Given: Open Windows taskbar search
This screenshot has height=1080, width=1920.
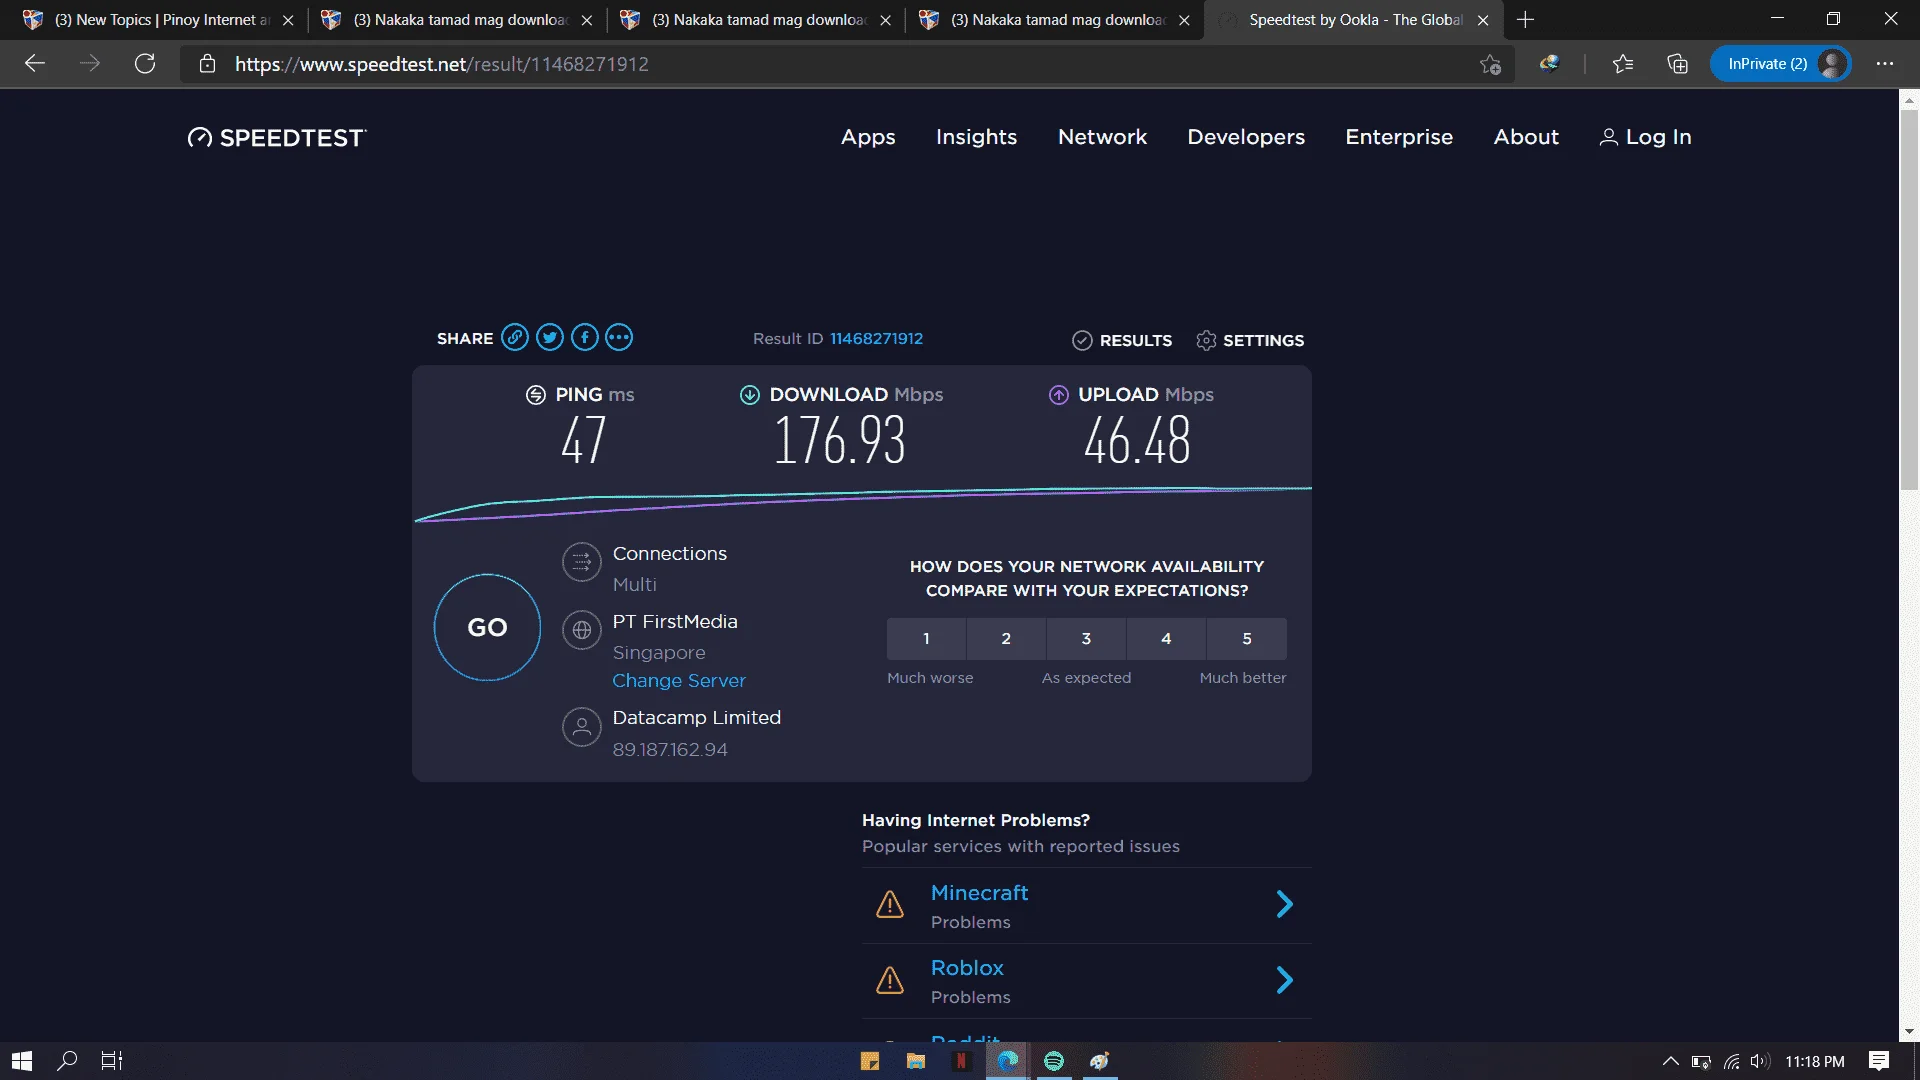Looking at the screenshot, I should [x=67, y=1061].
